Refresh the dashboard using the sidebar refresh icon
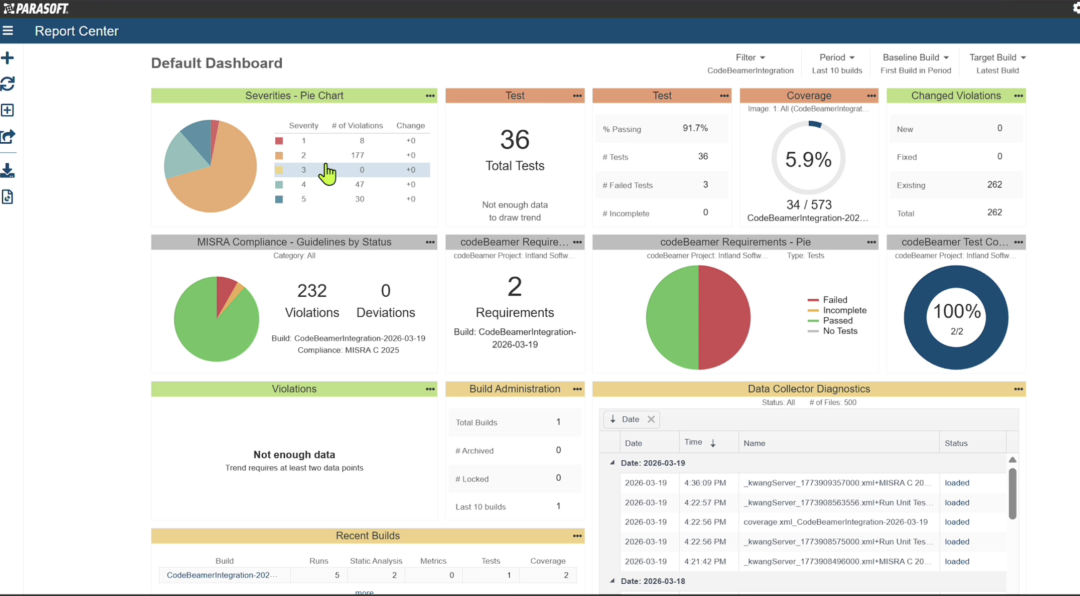Image resolution: width=1080 pixels, height=596 pixels. coord(8,84)
